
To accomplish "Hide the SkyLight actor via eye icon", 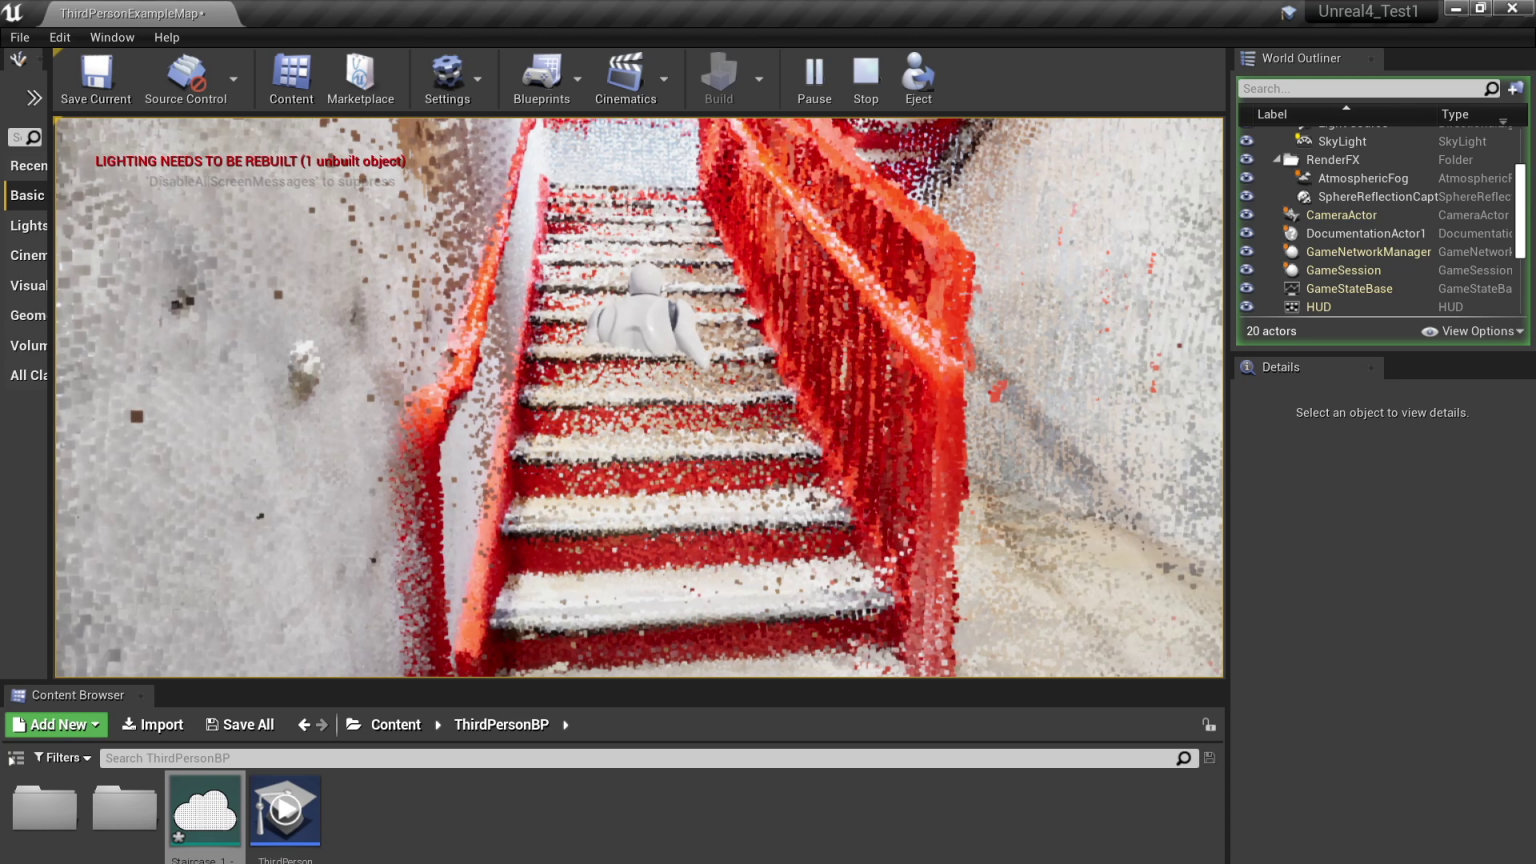I will pyautogui.click(x=1247, y=141).
